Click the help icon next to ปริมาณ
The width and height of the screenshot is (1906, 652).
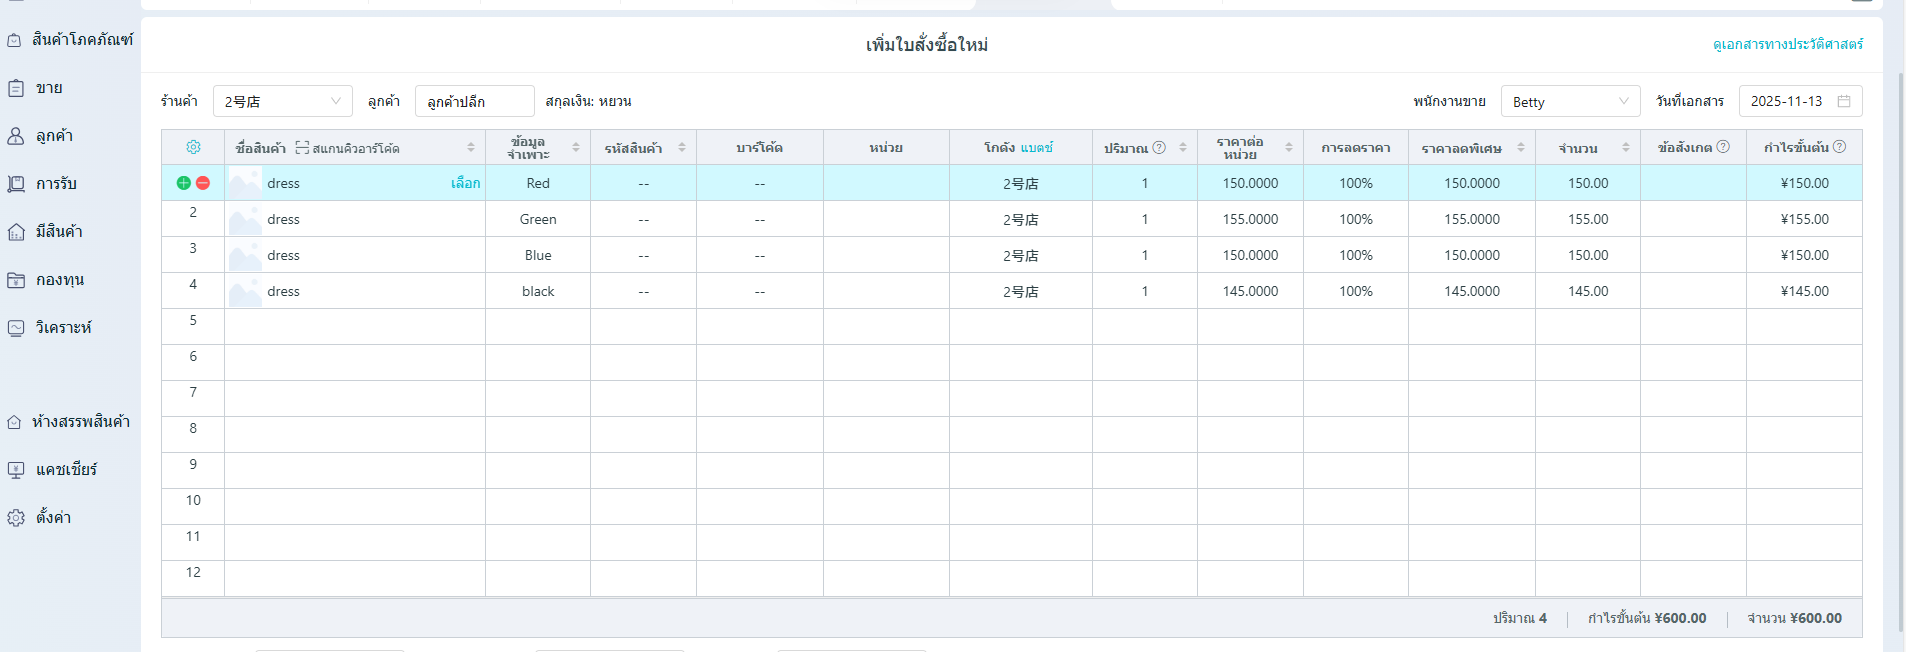coord(1159,147)
